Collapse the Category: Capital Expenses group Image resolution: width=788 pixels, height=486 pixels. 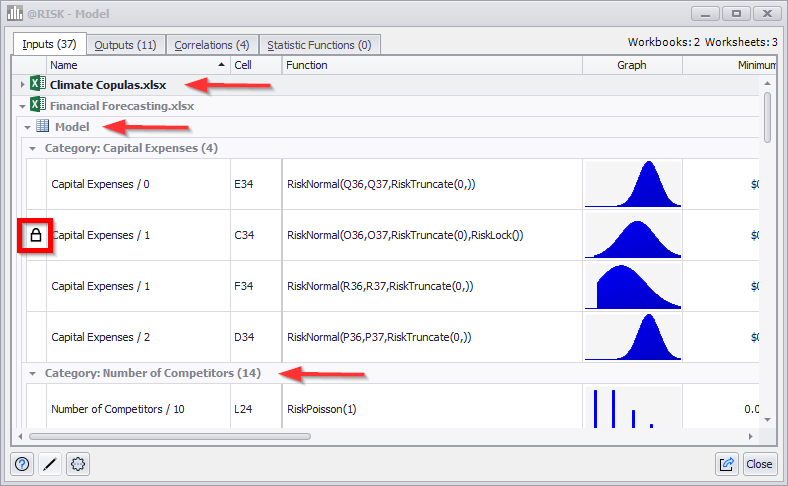pos(33,148)
